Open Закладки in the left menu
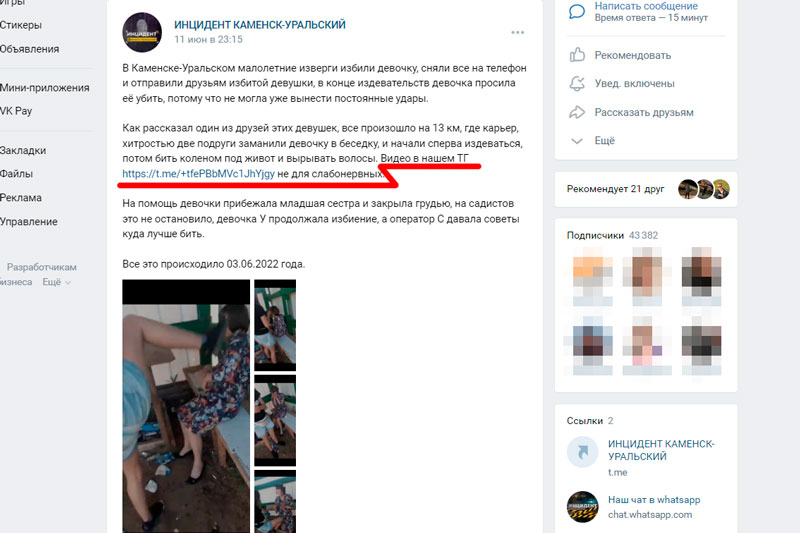Image resolution: width=800 pixels, height=533 pixels. [x=23, y=150]
